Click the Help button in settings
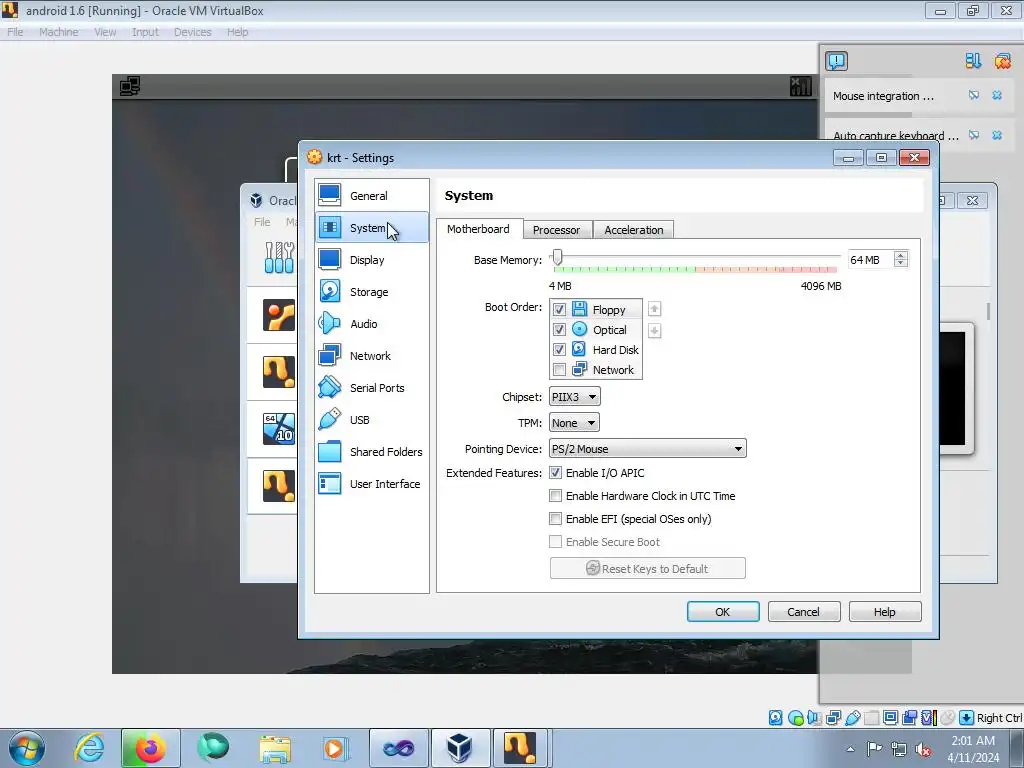Screen dimensions: 1024x768 [885, 612]
